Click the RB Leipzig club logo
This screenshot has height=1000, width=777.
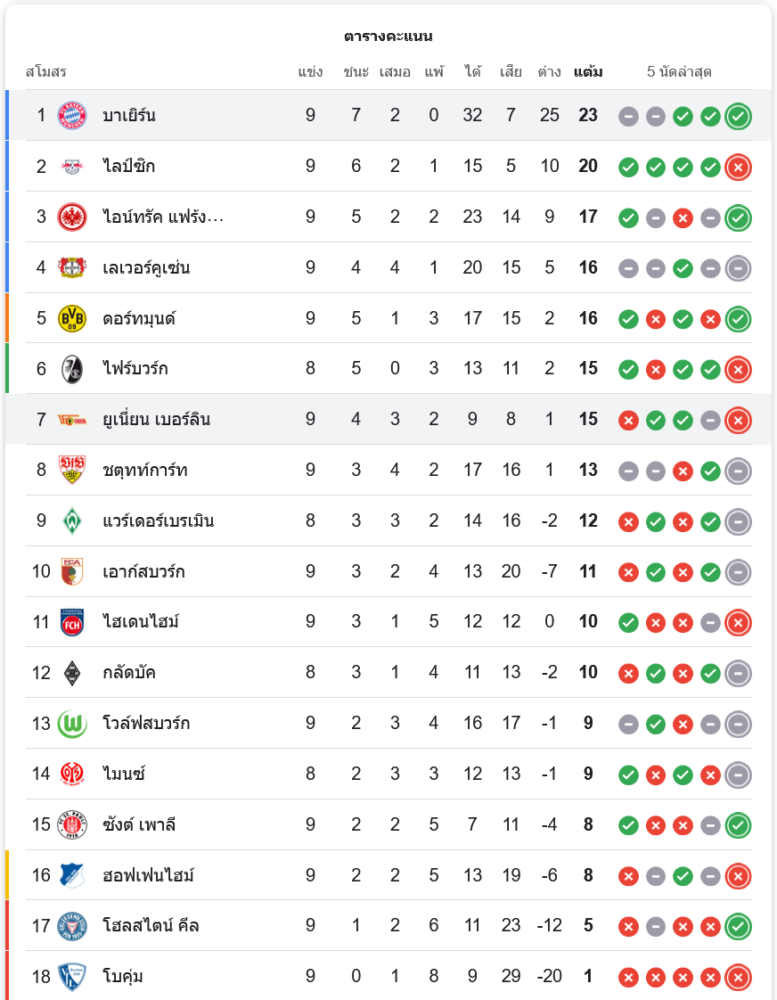[x=72, y=166]
